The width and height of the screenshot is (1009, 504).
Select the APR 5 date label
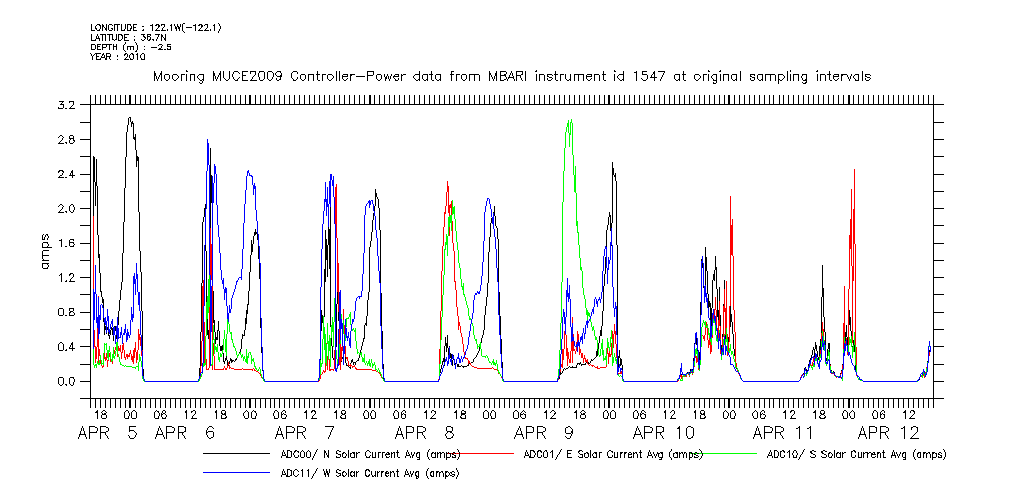click(x=110, y=433)
